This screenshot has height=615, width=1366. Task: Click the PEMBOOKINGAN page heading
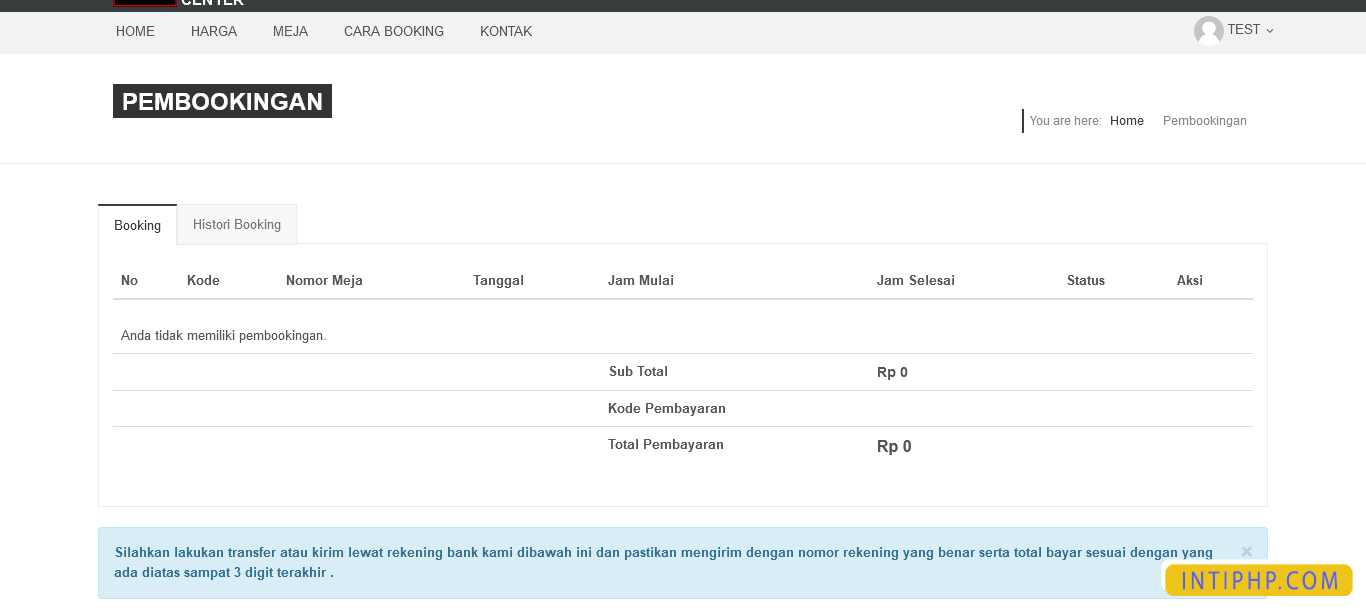click(x=222, y=101)
